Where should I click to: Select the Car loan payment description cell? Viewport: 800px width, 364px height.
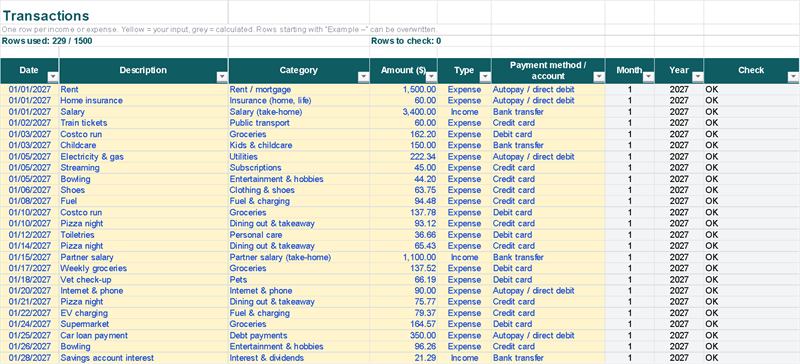click(x=144, y=335)
